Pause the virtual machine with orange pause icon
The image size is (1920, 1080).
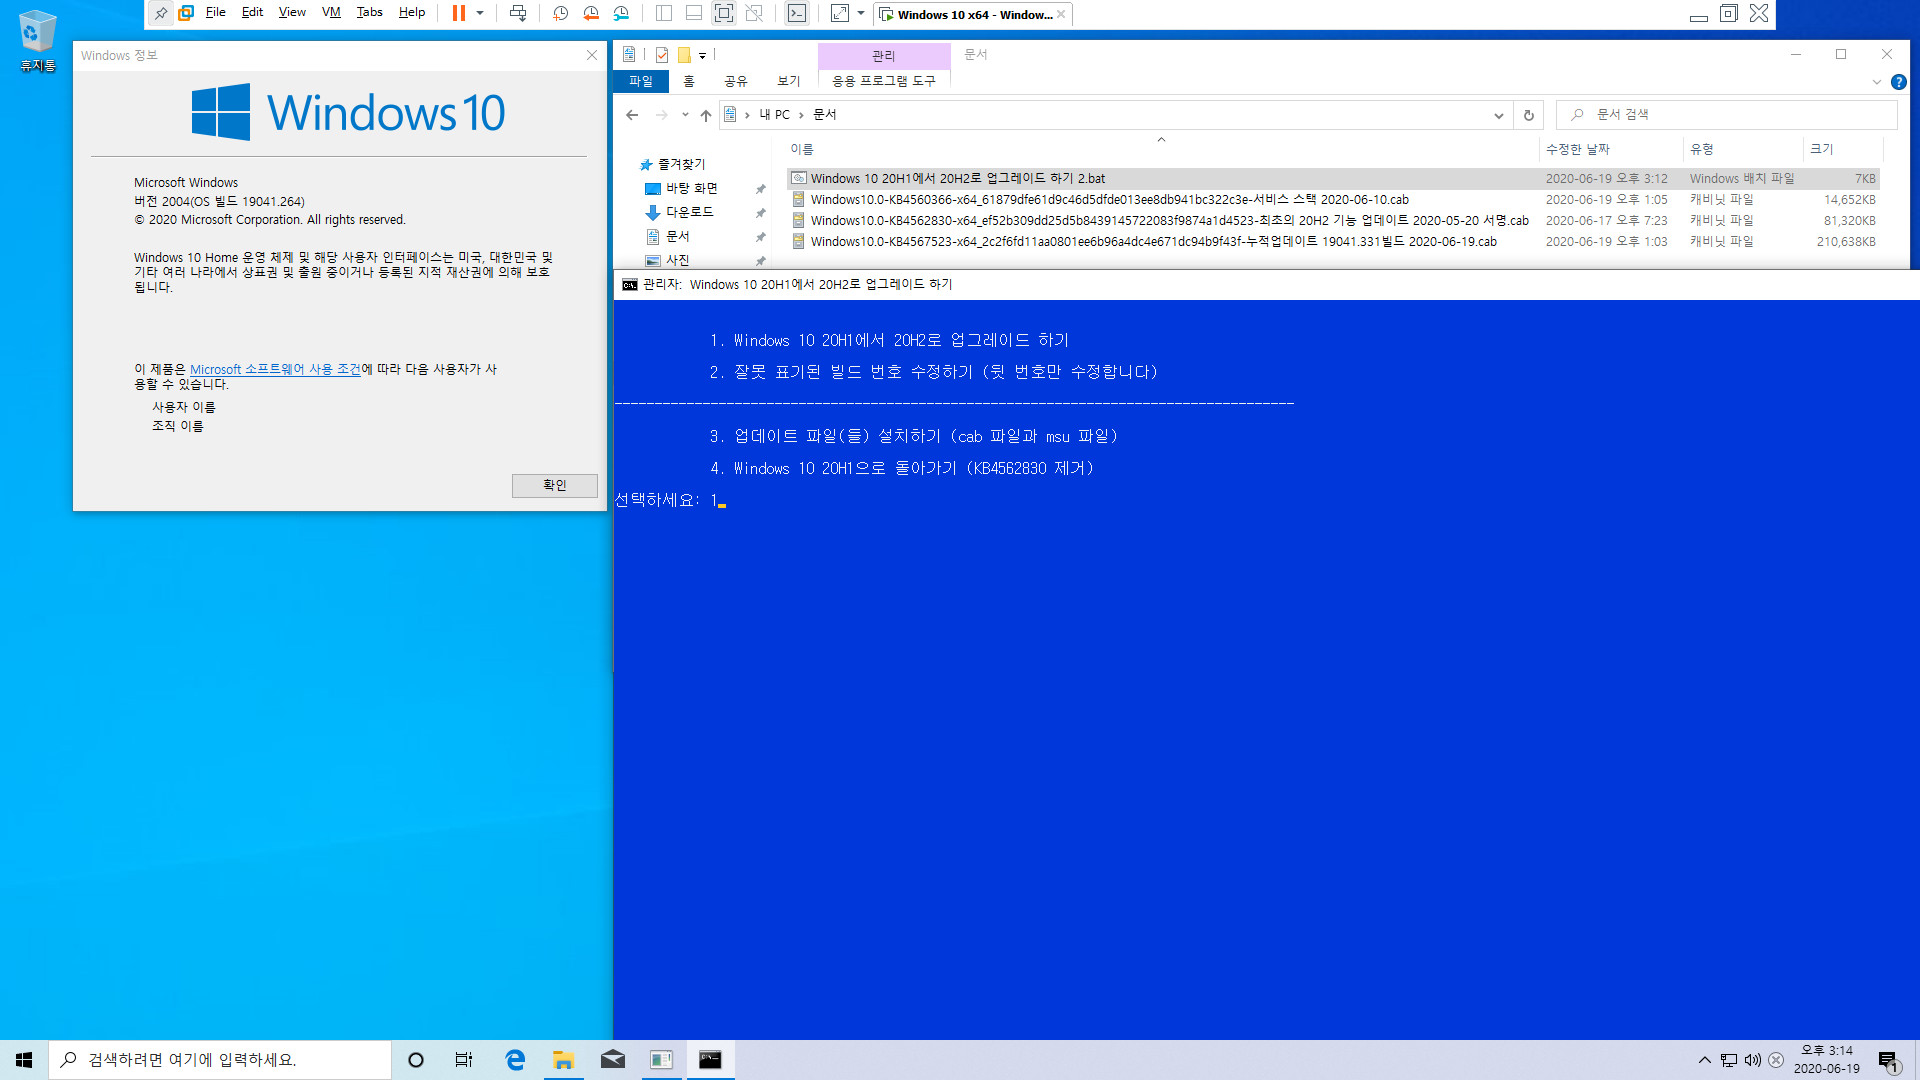[459, 13]
